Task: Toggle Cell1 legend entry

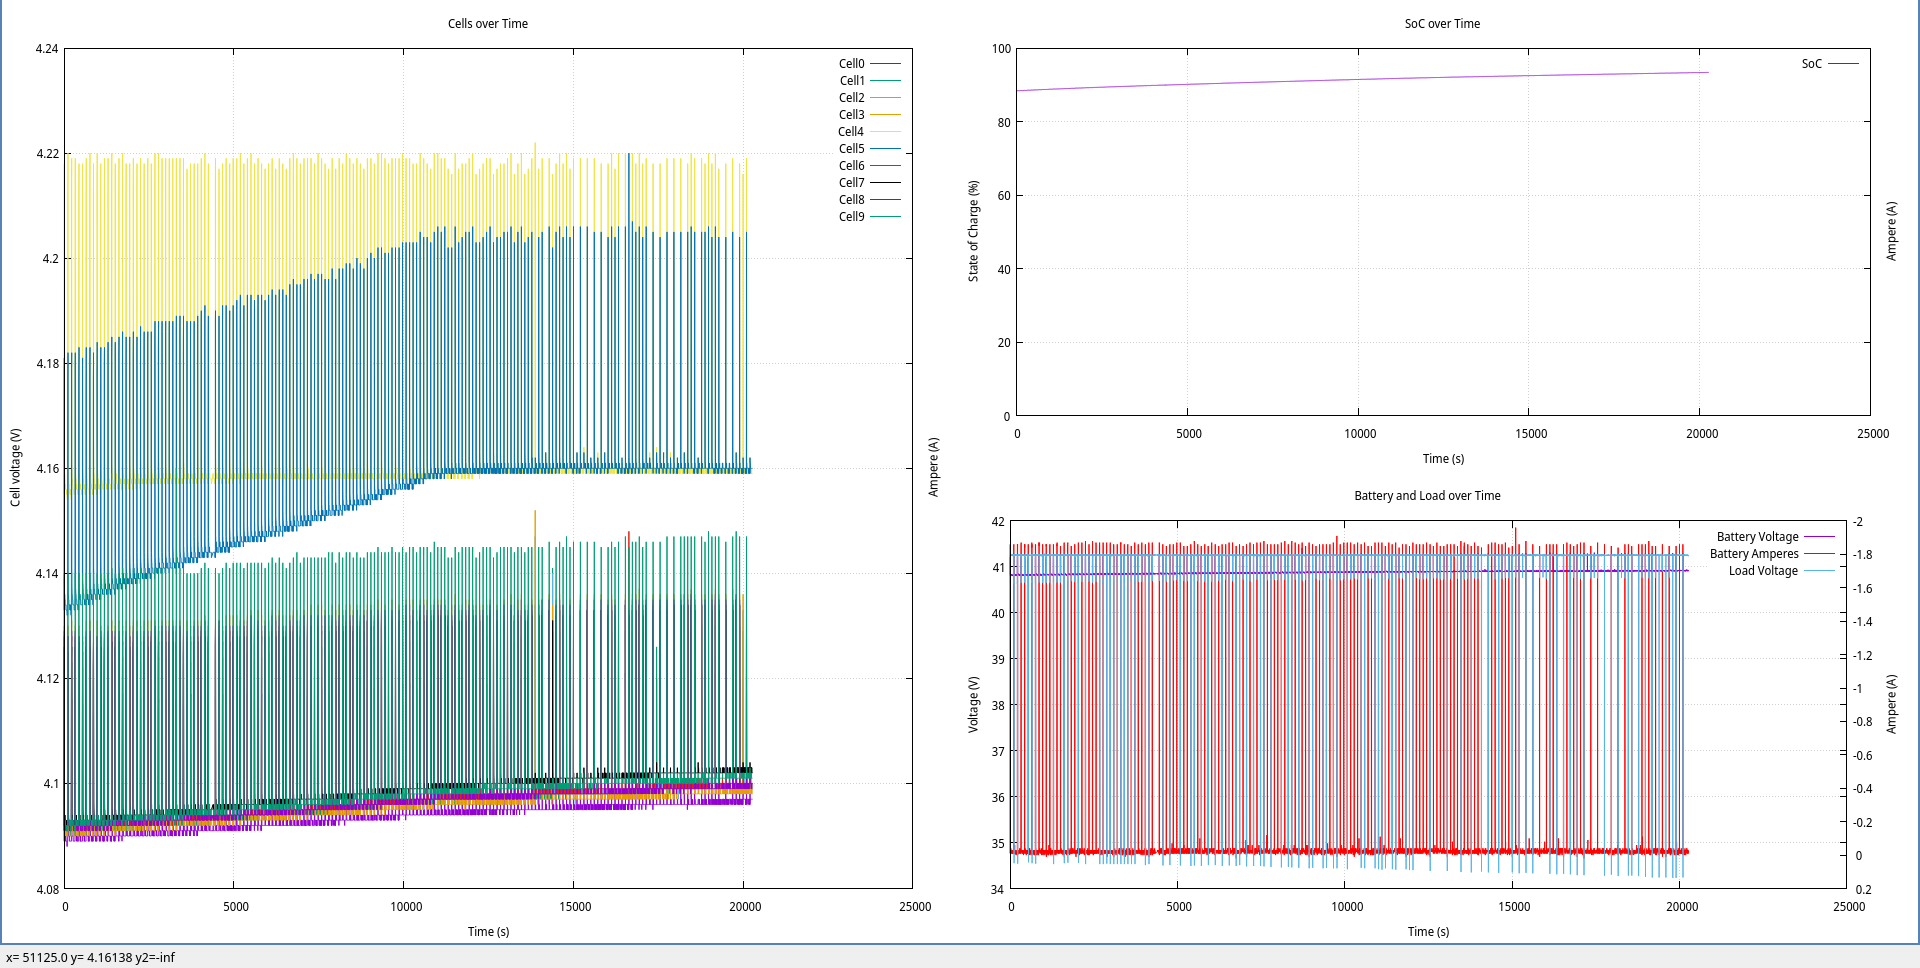Action: (x=869, y=81)
